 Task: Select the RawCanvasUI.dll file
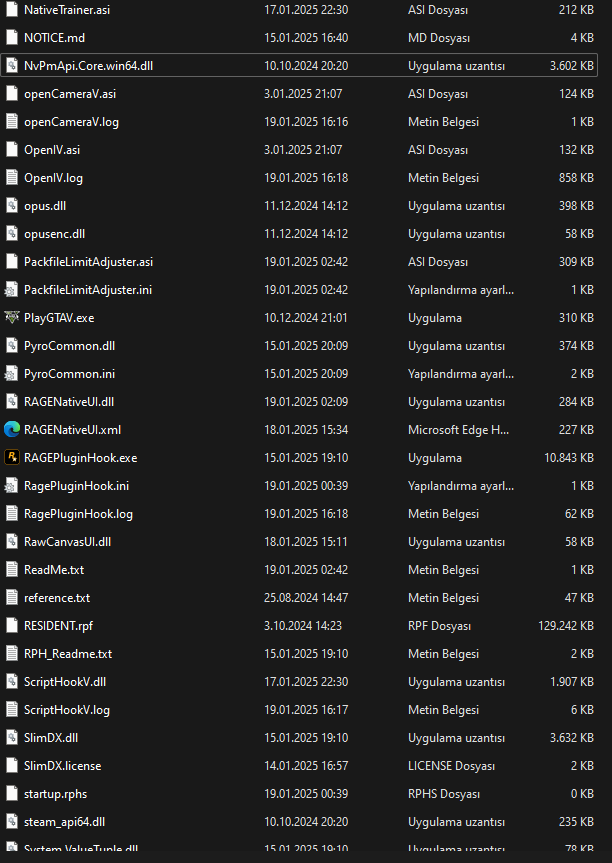pos(67,542)
